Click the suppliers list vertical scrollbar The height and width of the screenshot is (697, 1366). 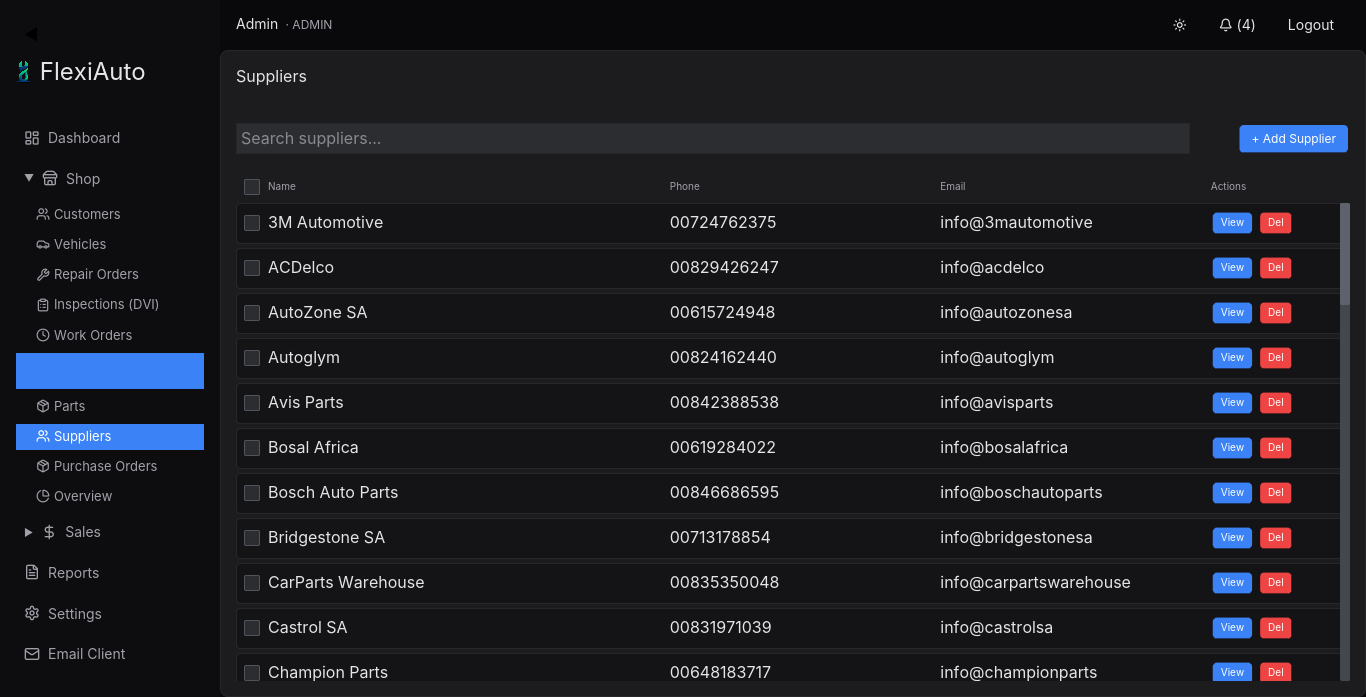(1345, 253)
